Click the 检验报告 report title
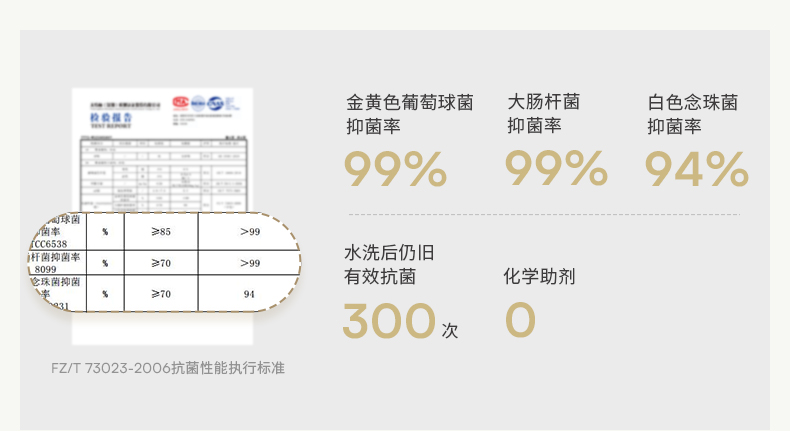790x431 pixels. [111, 119]
